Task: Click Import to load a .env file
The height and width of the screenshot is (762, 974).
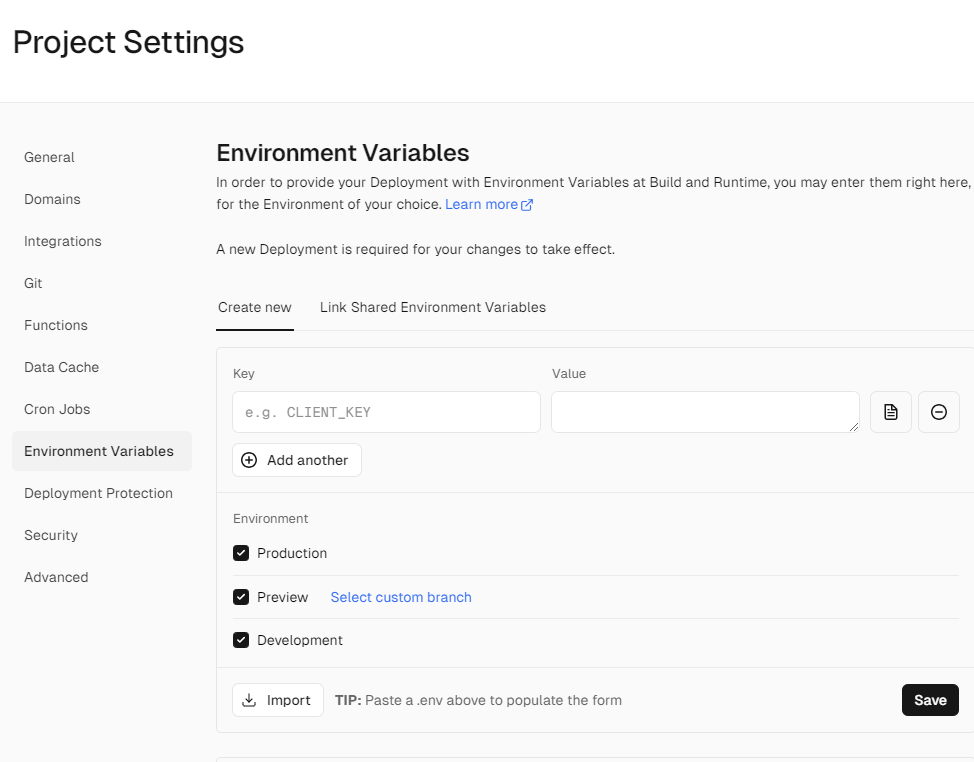Action: click(x=278, y=700)
